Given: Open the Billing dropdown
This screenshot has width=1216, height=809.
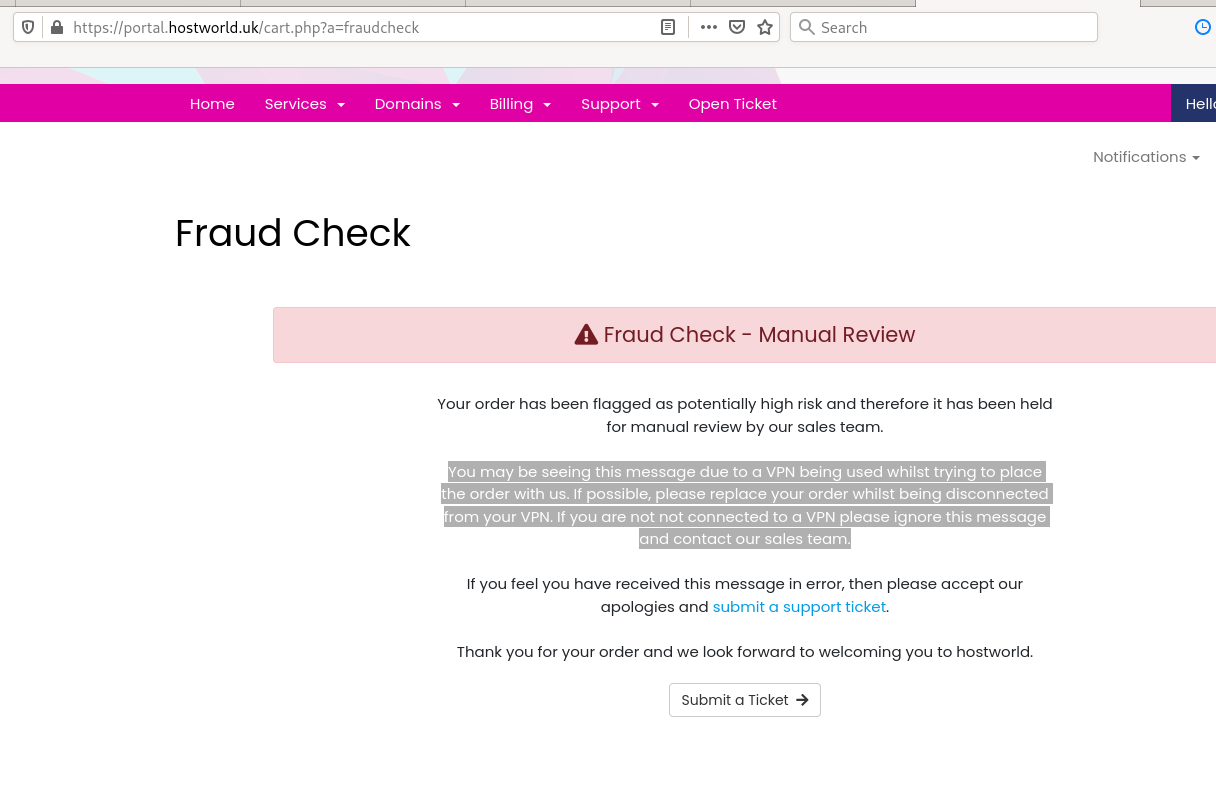Looking at the screenshot, I should tap(521, 104).
